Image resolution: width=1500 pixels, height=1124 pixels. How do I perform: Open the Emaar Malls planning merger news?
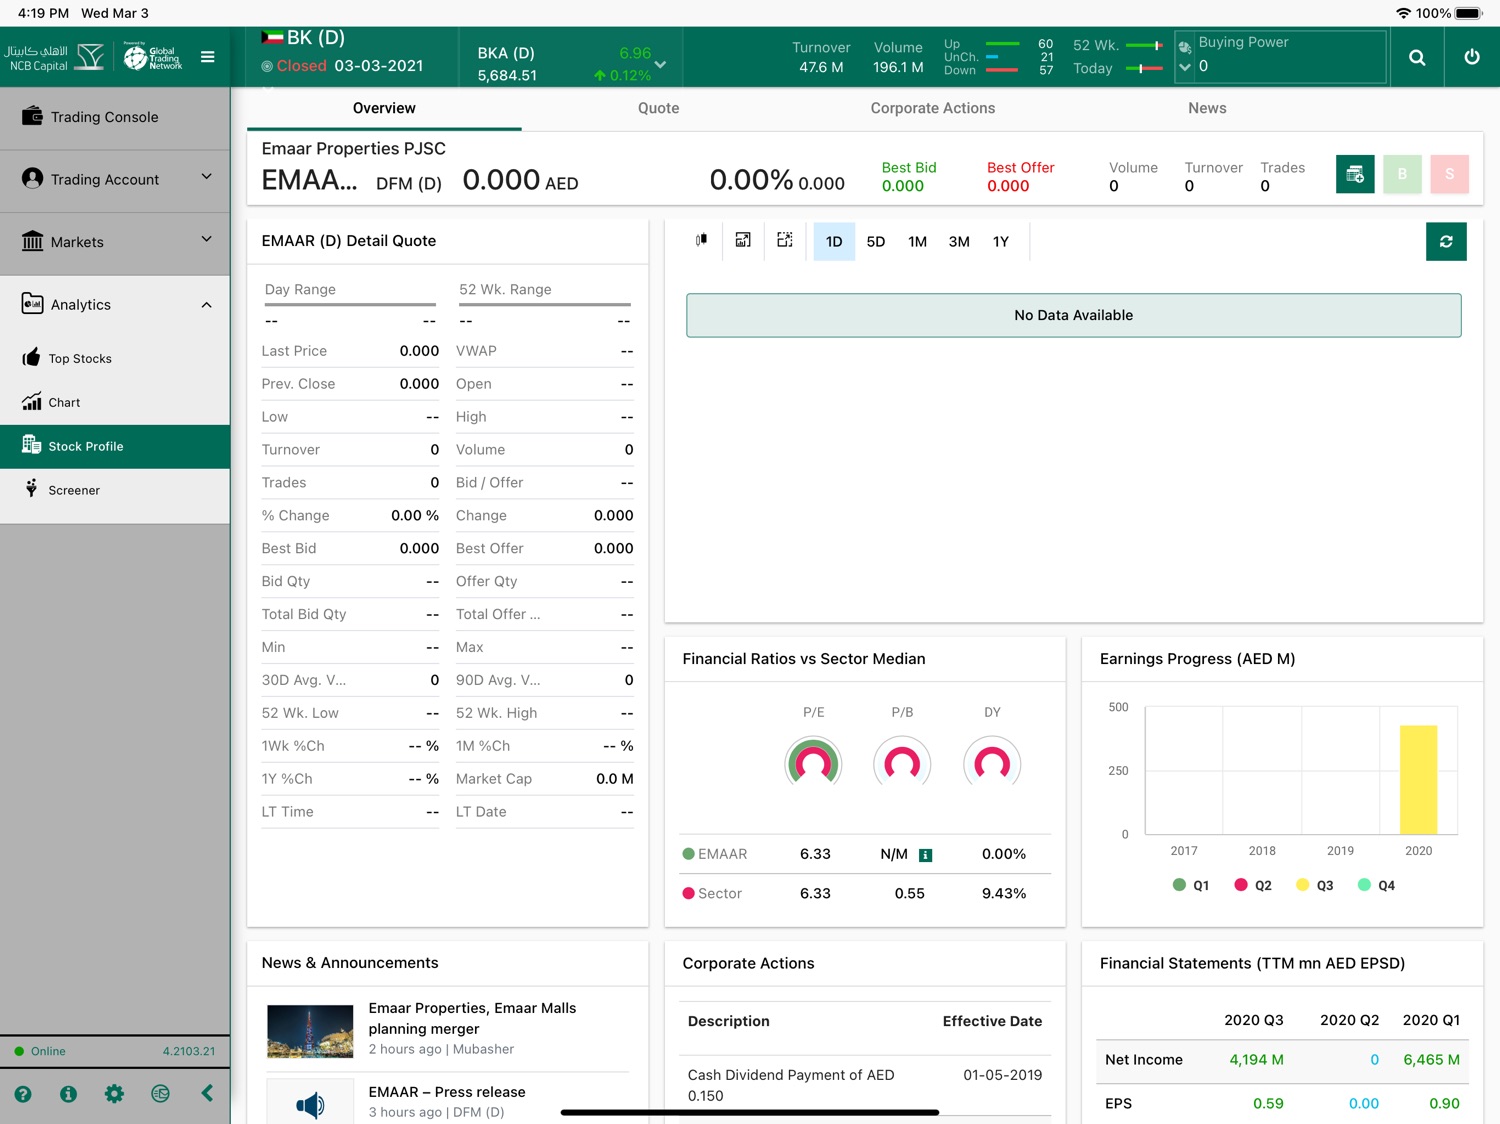click(472, 1018)
